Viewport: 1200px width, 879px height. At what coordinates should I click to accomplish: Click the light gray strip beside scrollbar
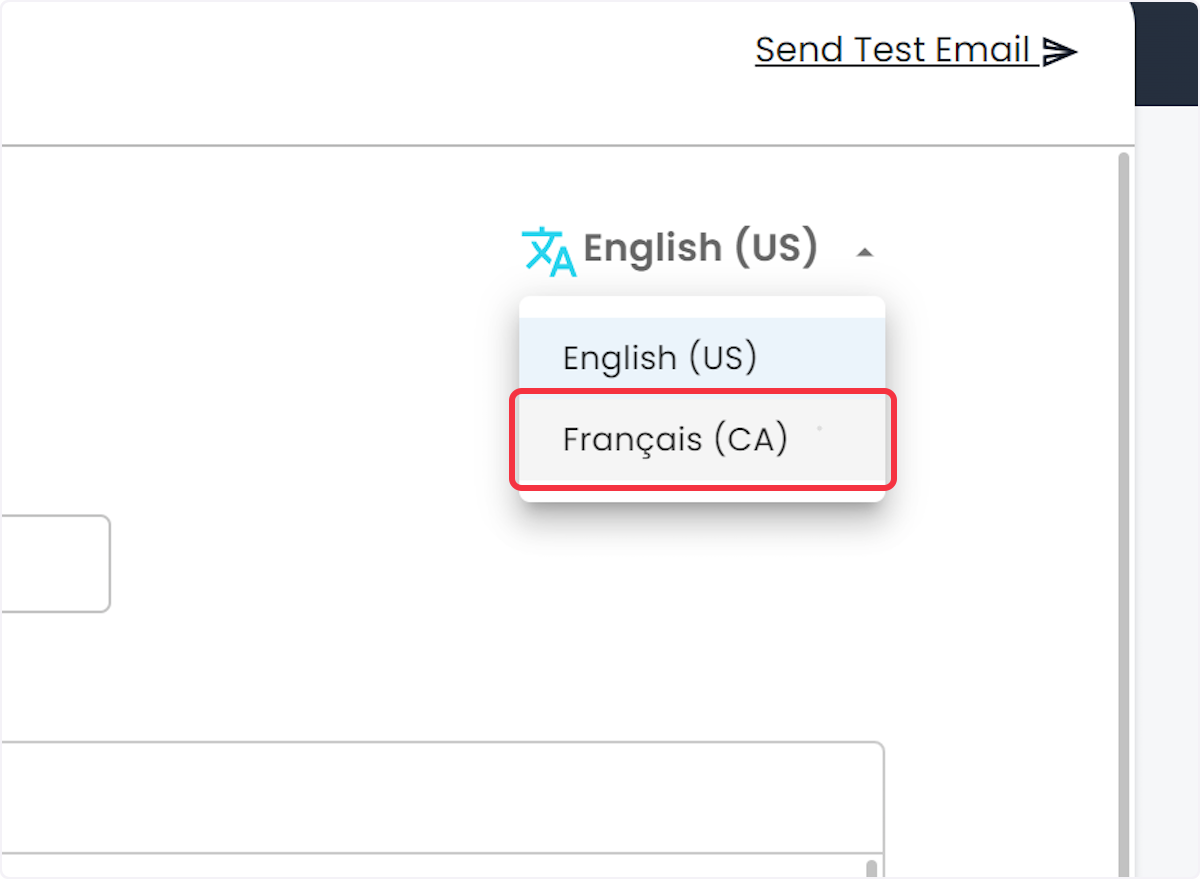coord(1167,490)
